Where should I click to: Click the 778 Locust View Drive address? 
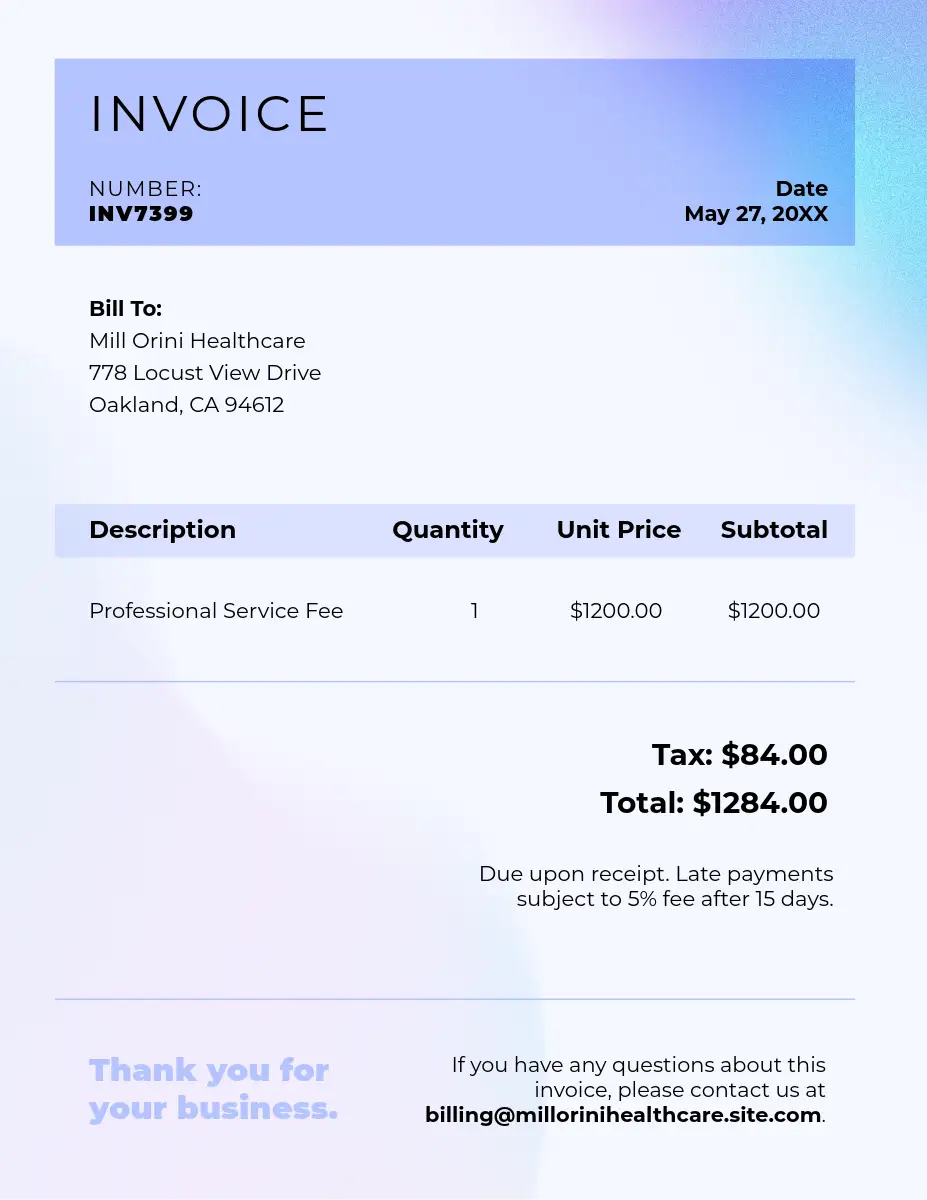point(205,373)
